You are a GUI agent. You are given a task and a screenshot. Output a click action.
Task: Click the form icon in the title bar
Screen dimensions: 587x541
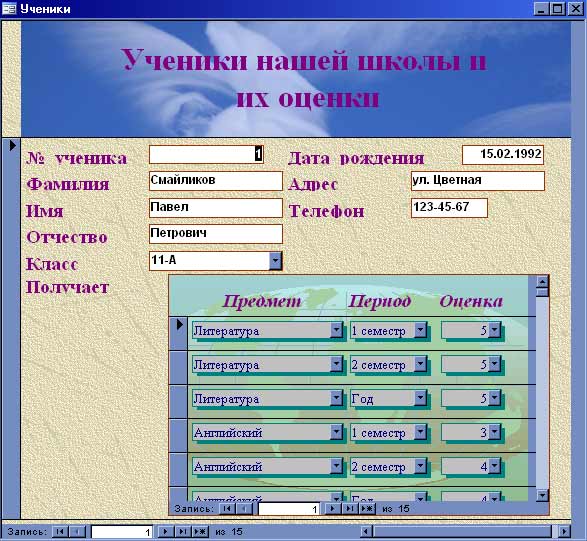click(9, 8)
